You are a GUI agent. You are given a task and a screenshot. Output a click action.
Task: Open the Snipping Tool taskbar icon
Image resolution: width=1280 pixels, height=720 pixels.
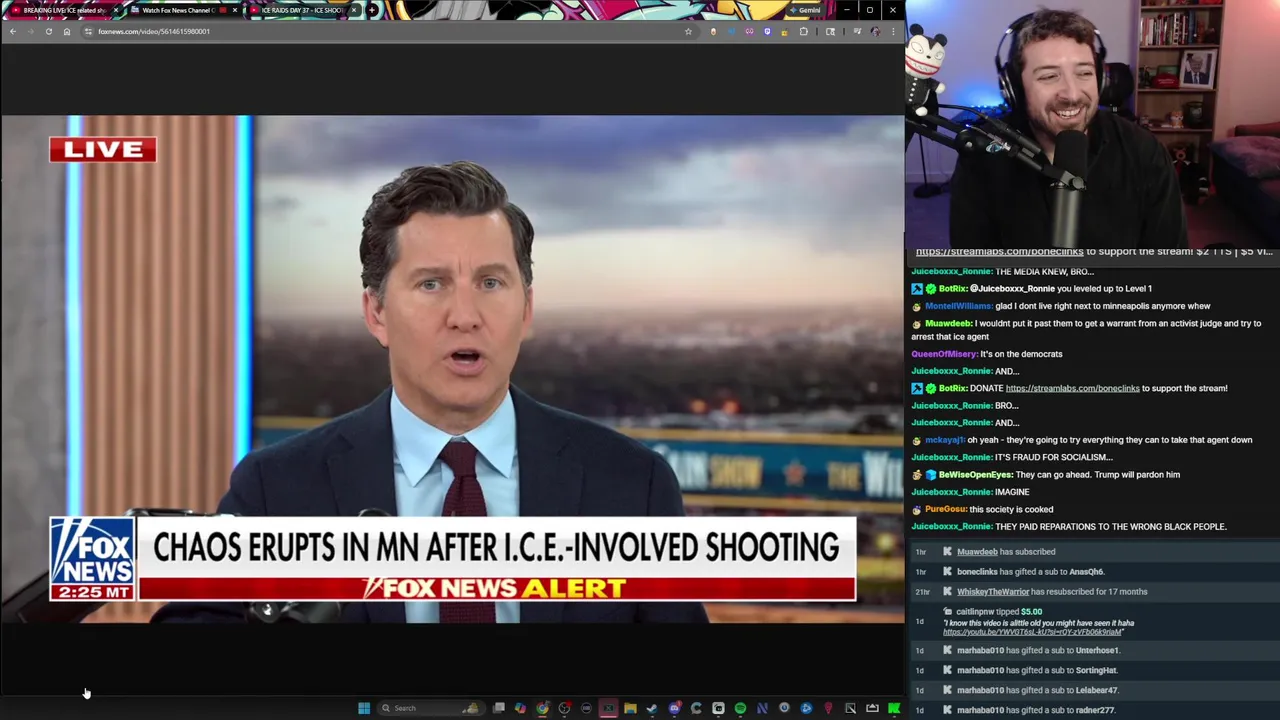coord(850,708)
